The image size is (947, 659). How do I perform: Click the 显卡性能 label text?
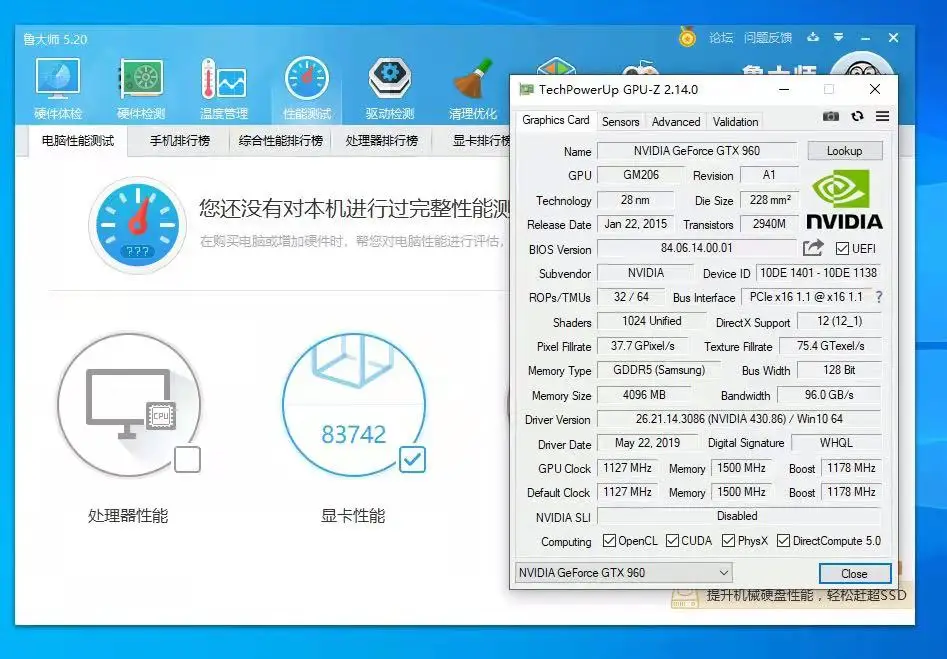coord(353,515)
